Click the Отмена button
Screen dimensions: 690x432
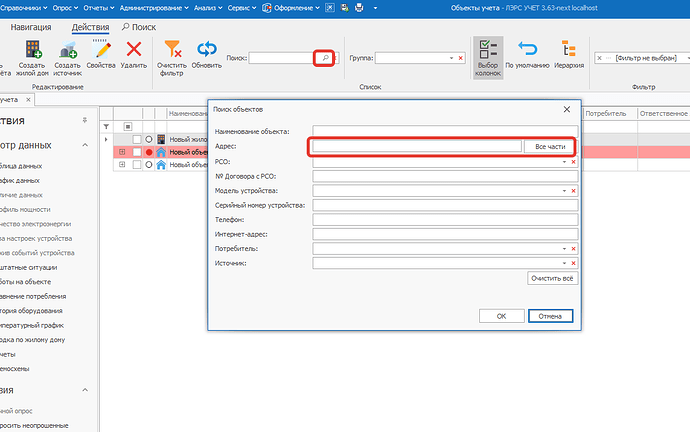click(550, 316)
